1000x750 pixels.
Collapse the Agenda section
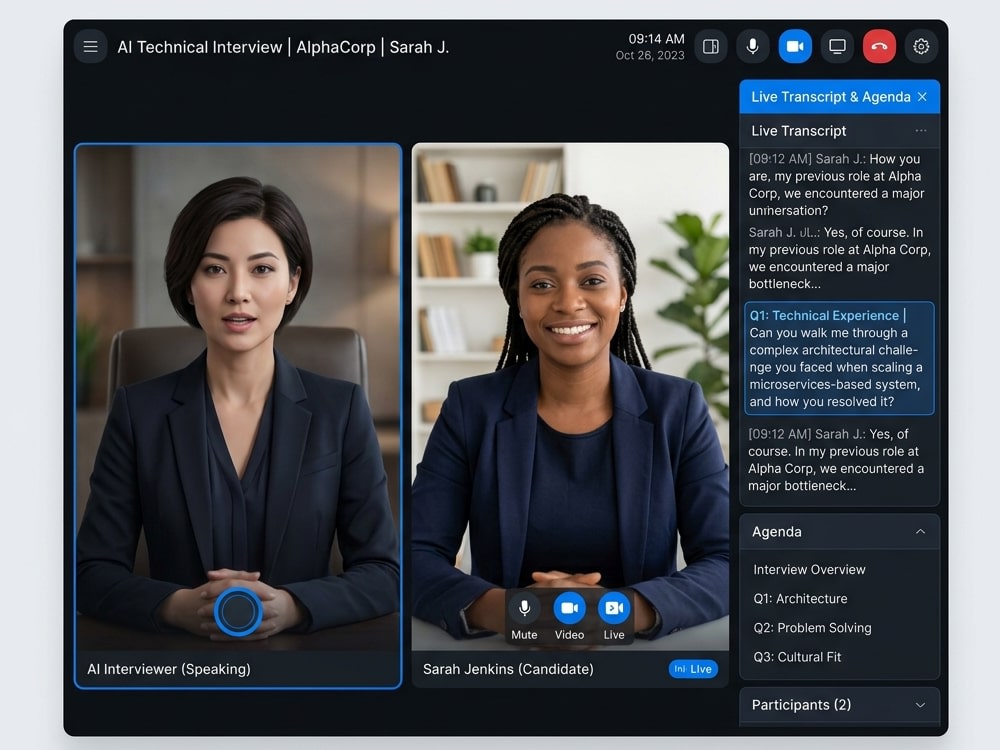920,532
